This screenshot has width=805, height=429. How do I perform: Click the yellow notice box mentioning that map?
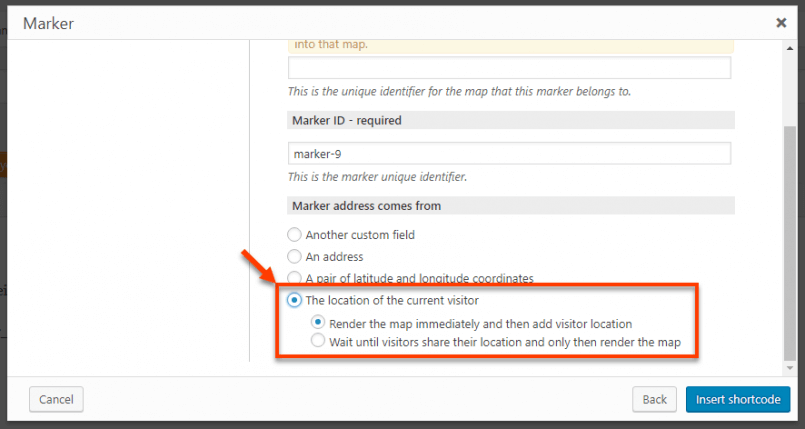pyautogui.click(x=511, y=46)
